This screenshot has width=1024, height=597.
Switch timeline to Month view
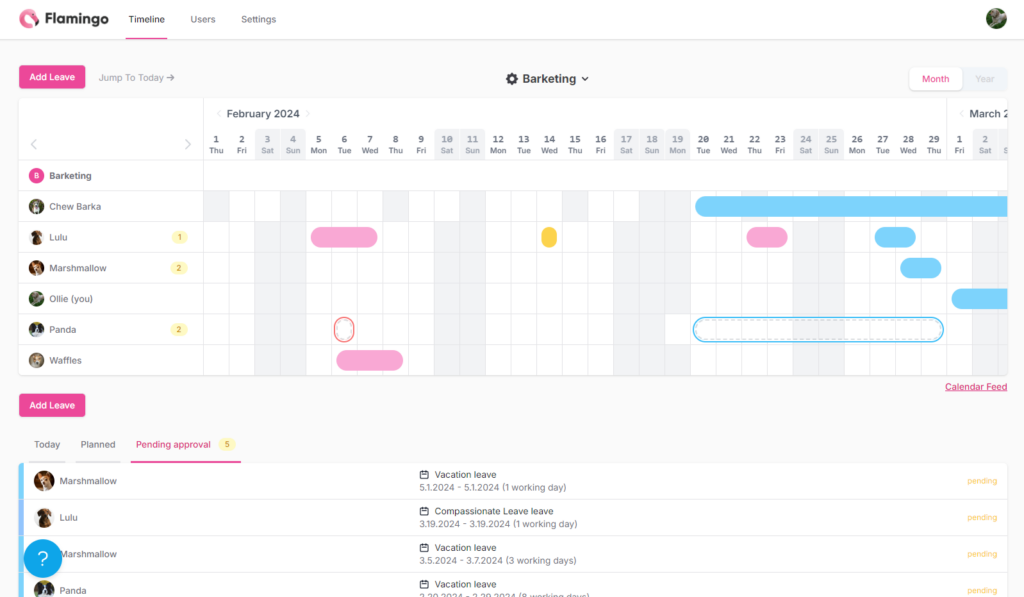pyautogui.click(x=935, y=79)
